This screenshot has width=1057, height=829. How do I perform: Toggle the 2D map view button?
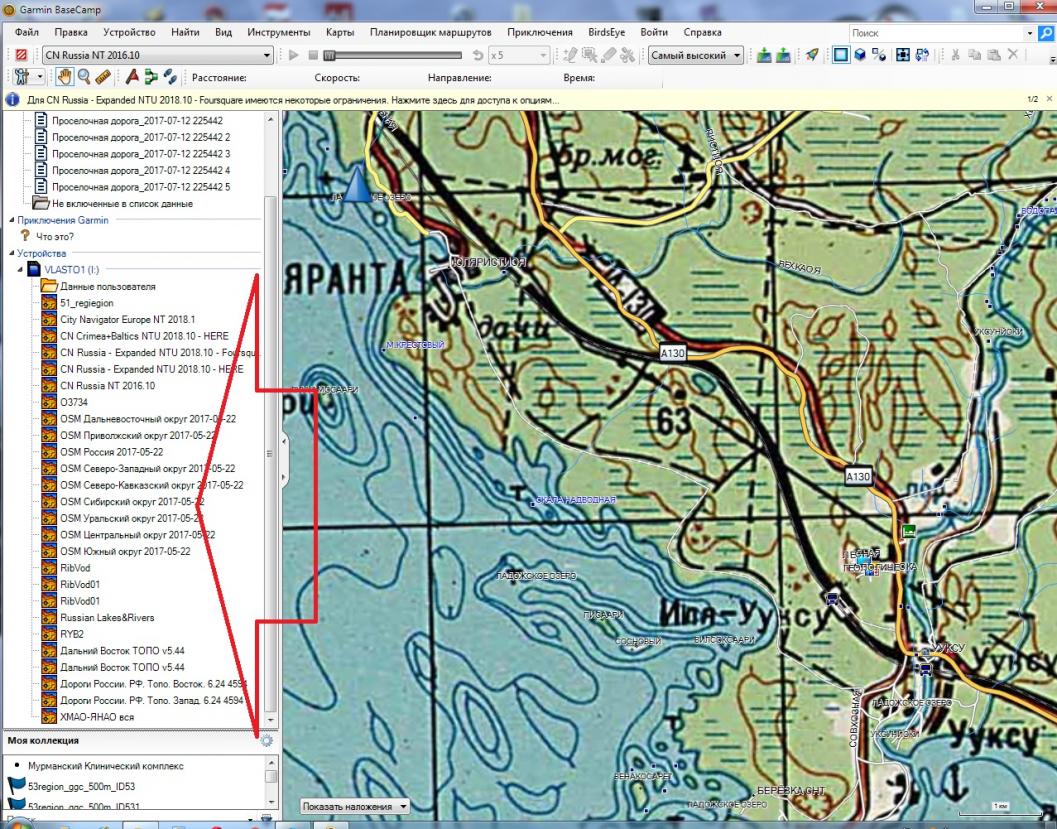coord(840,55)
